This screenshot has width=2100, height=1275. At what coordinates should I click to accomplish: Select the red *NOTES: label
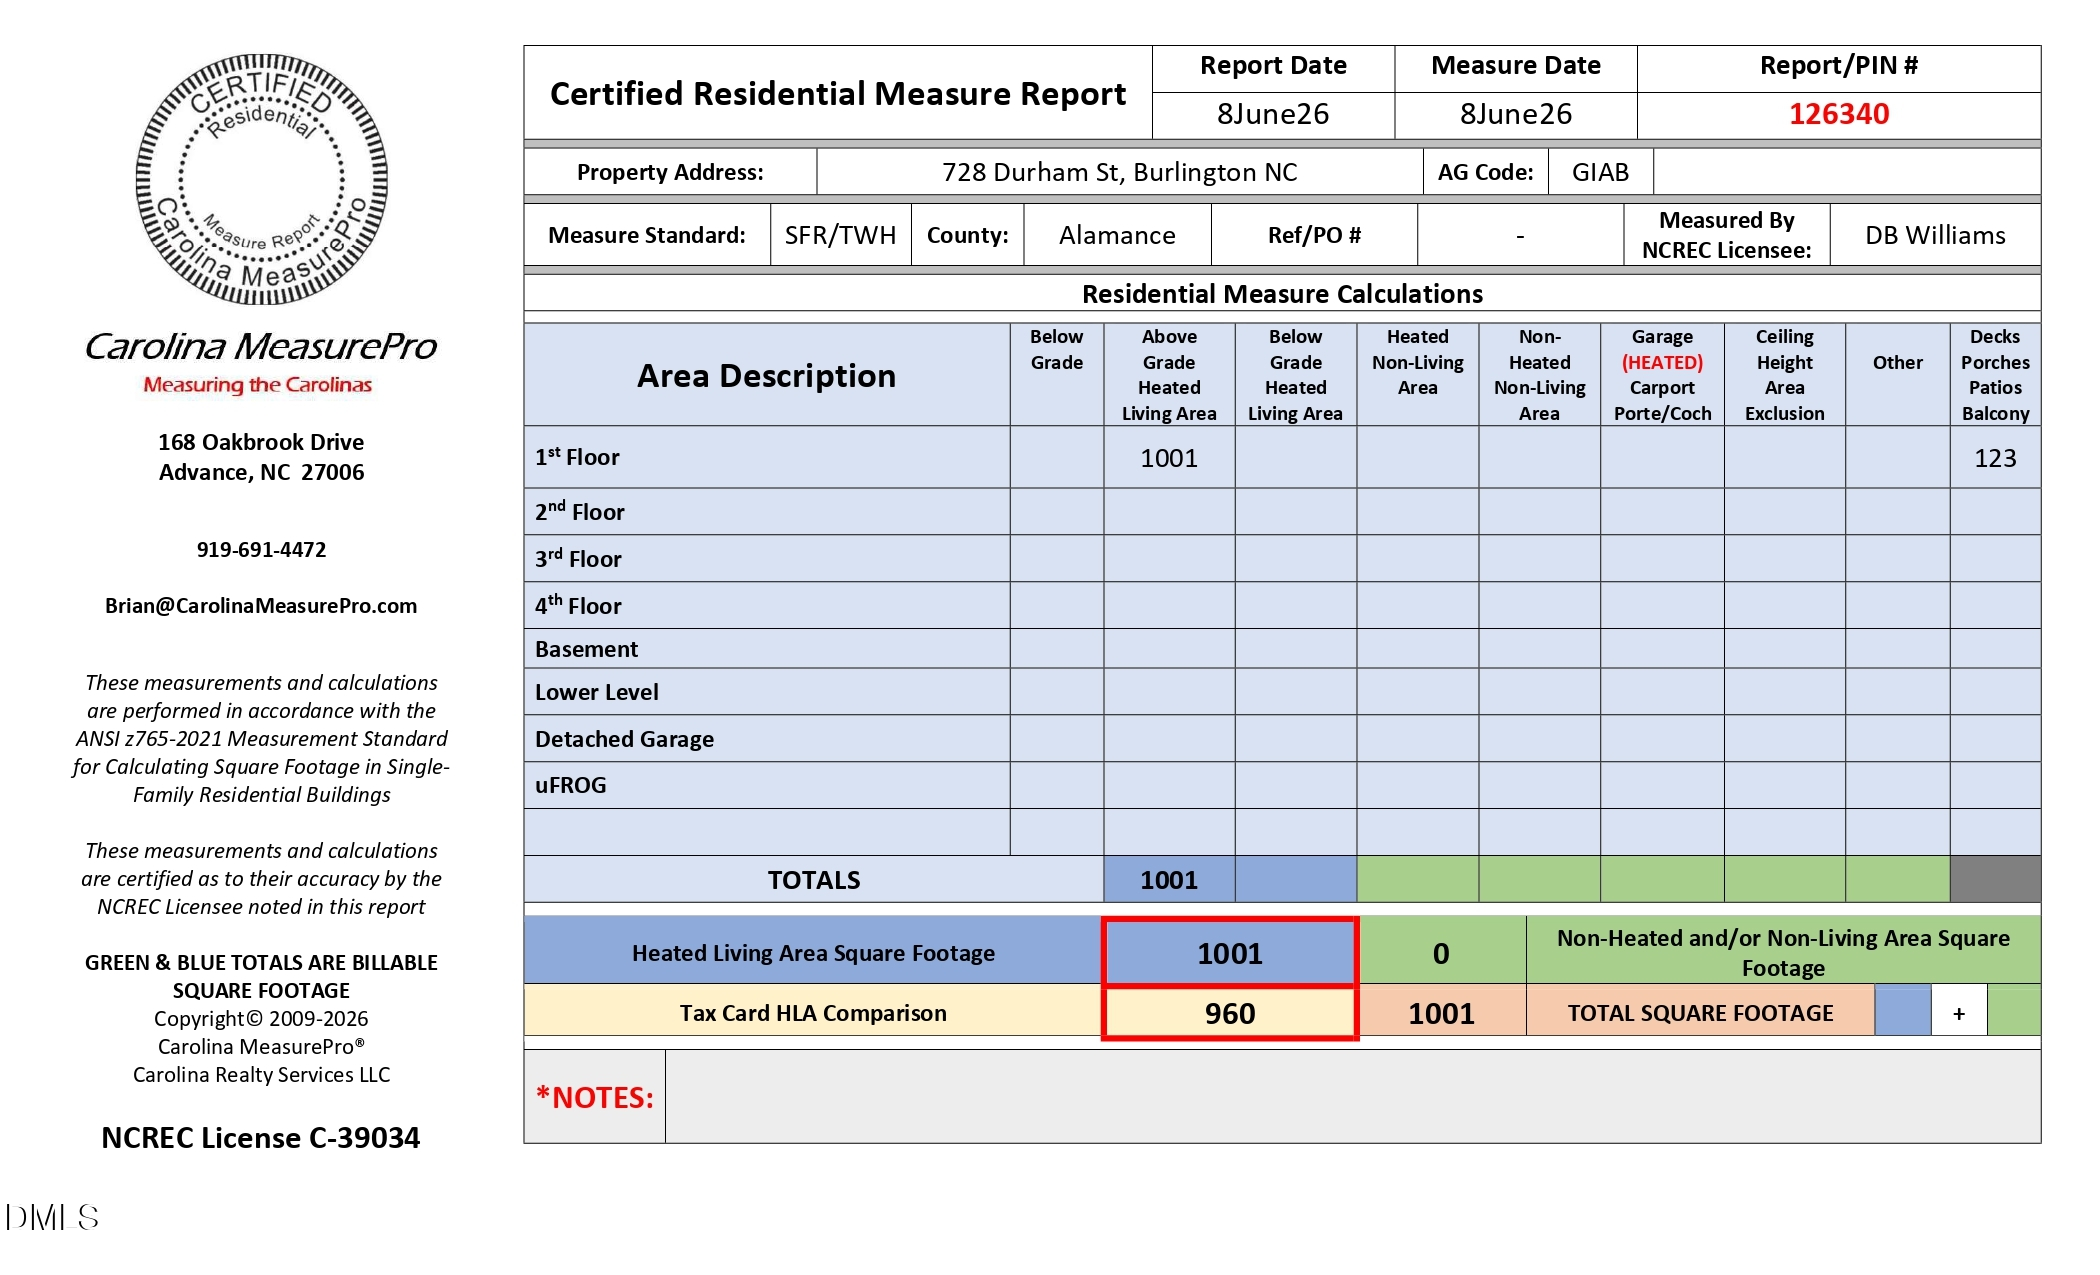[594, 1097]
